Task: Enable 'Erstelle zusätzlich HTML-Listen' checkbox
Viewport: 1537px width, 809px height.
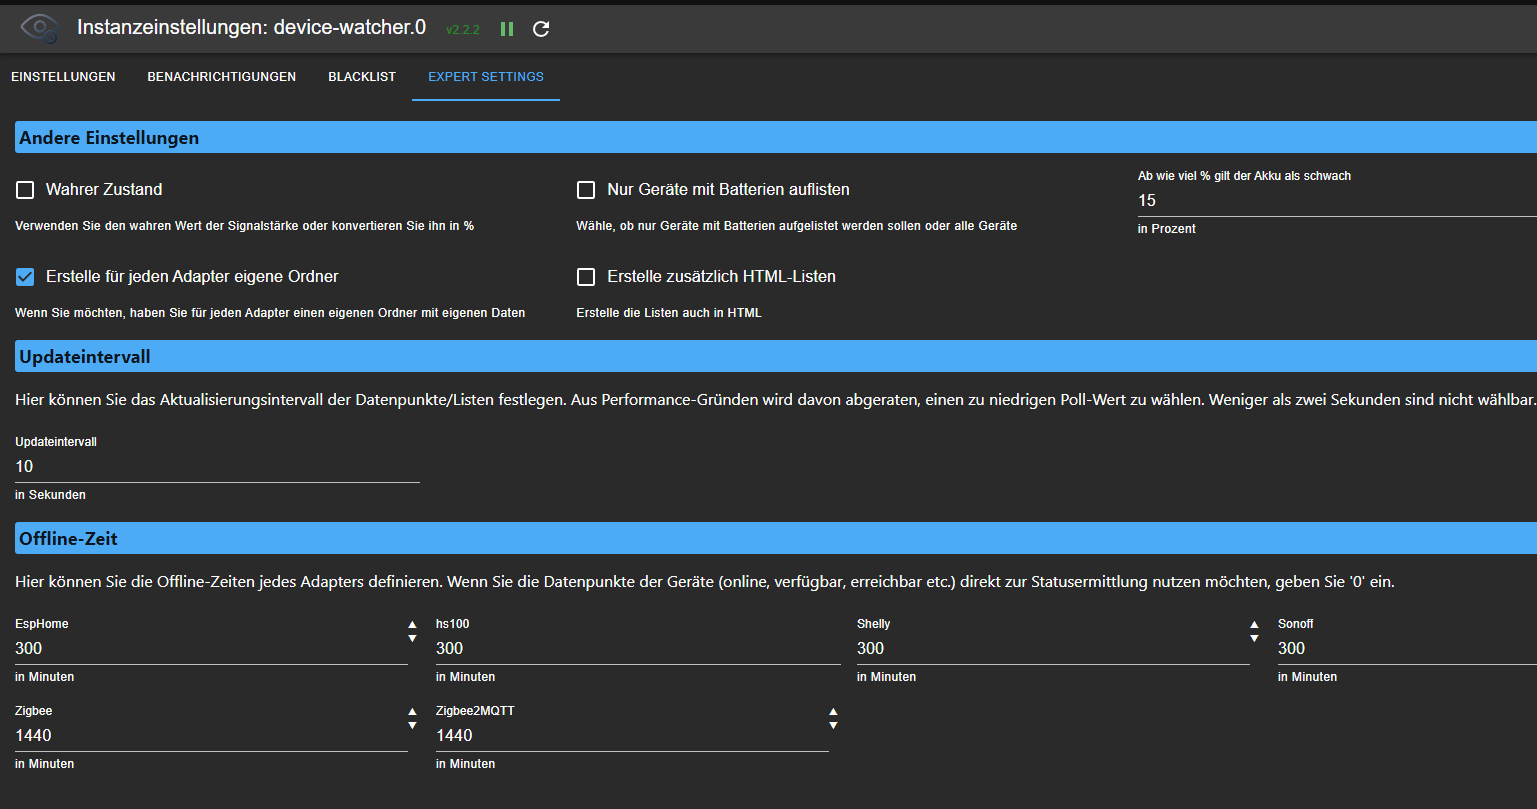Action: coord(586,276)
